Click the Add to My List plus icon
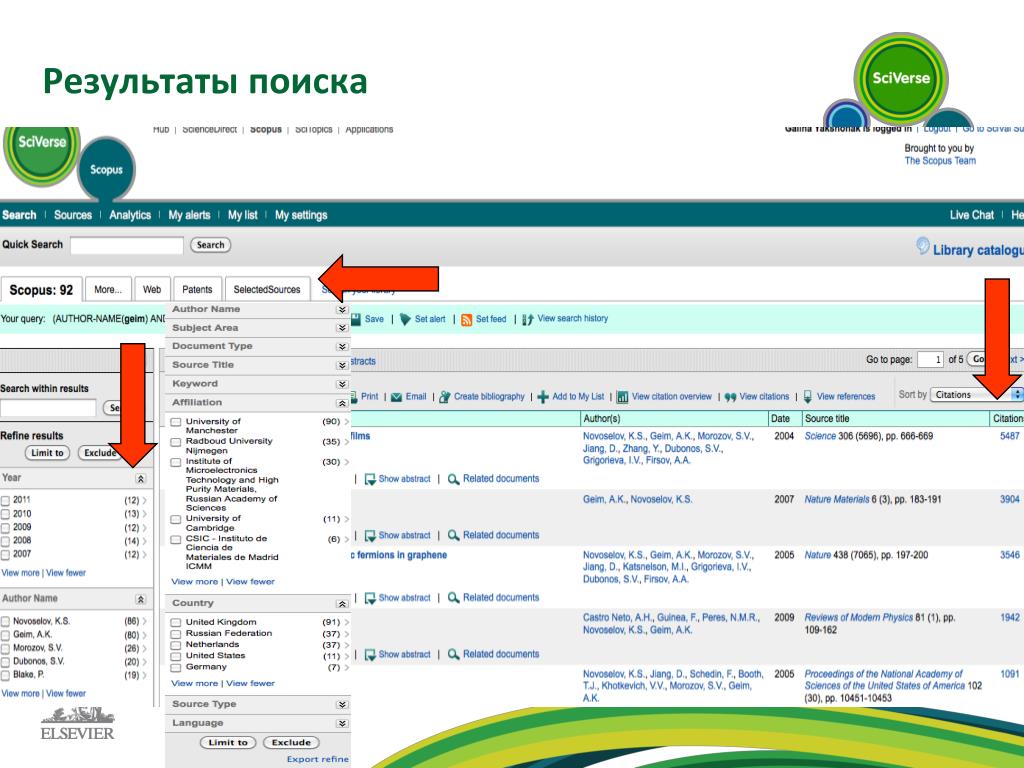This screenshot has height=768, width=1024. (x=543, y=397)
